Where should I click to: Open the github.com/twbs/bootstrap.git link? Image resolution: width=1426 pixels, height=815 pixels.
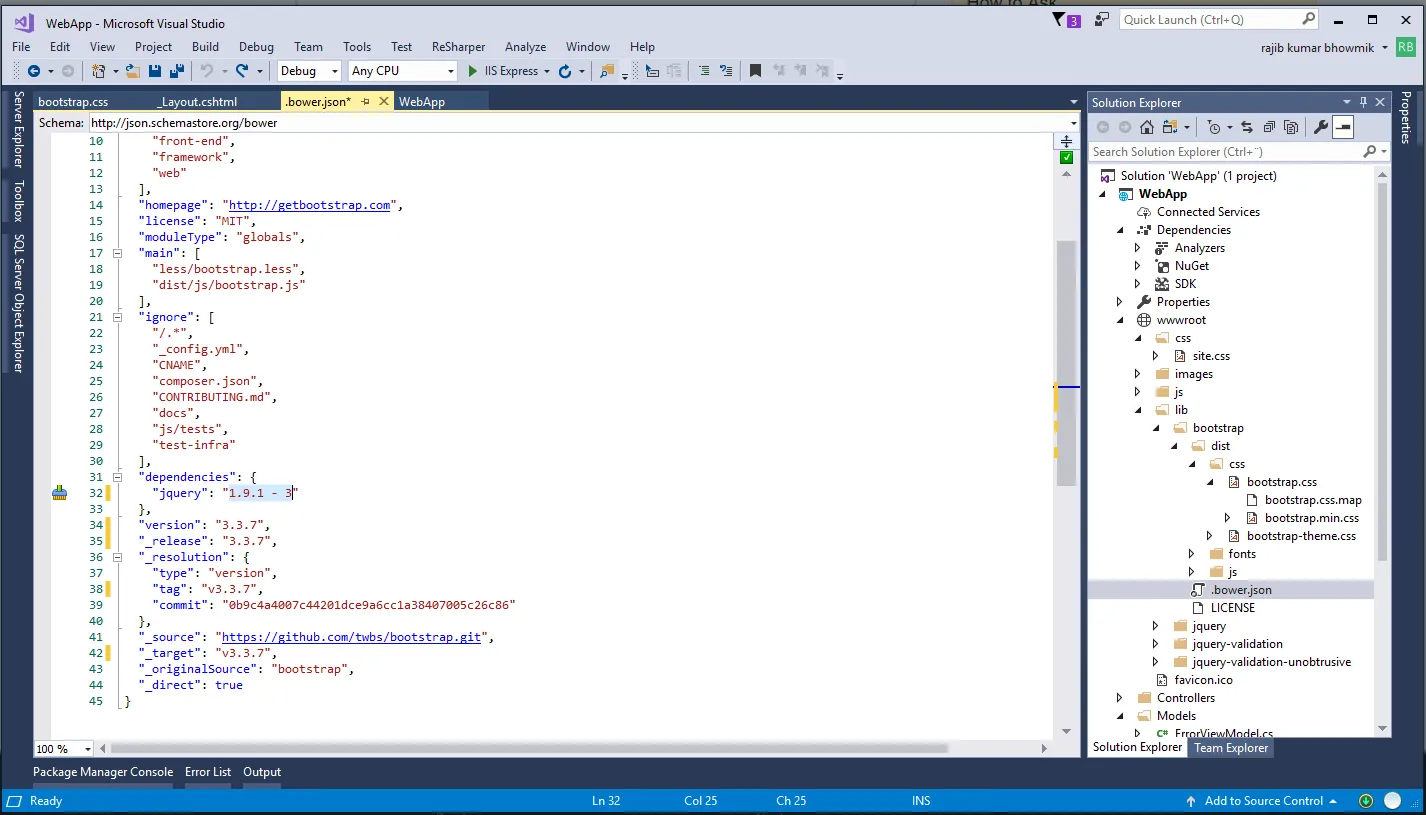pyautogui.click(x=351, y=637)
